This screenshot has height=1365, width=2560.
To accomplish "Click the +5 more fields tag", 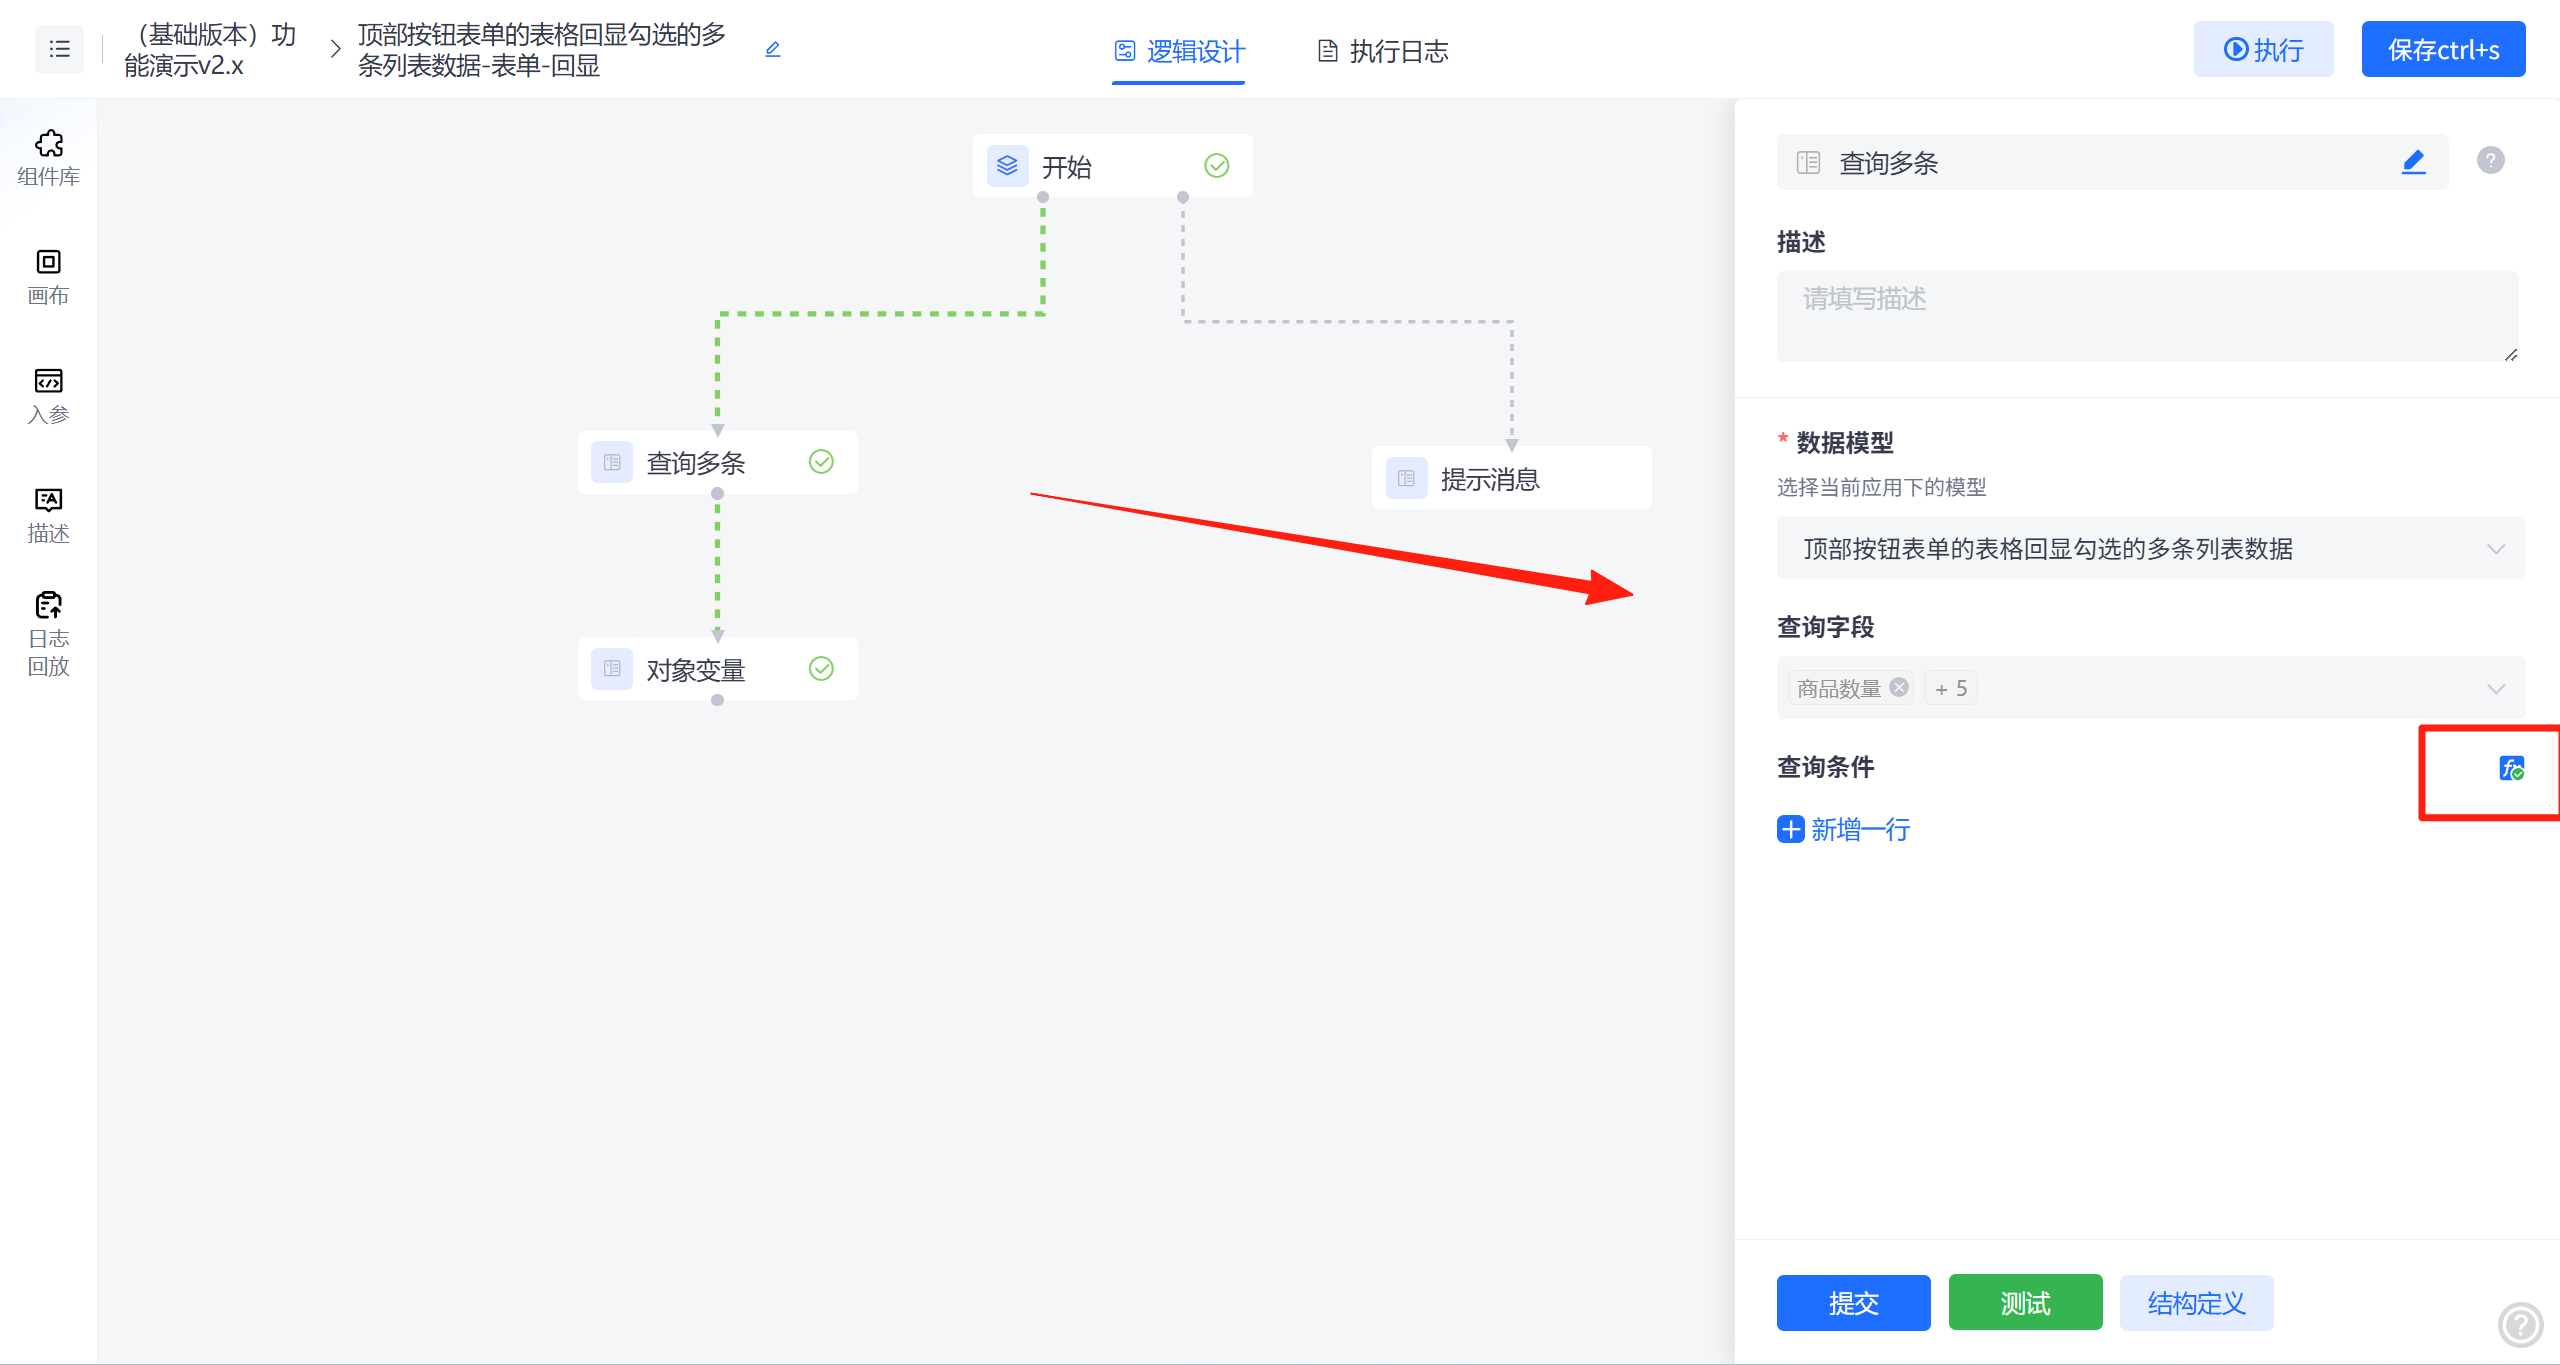I will [1950, 688].
